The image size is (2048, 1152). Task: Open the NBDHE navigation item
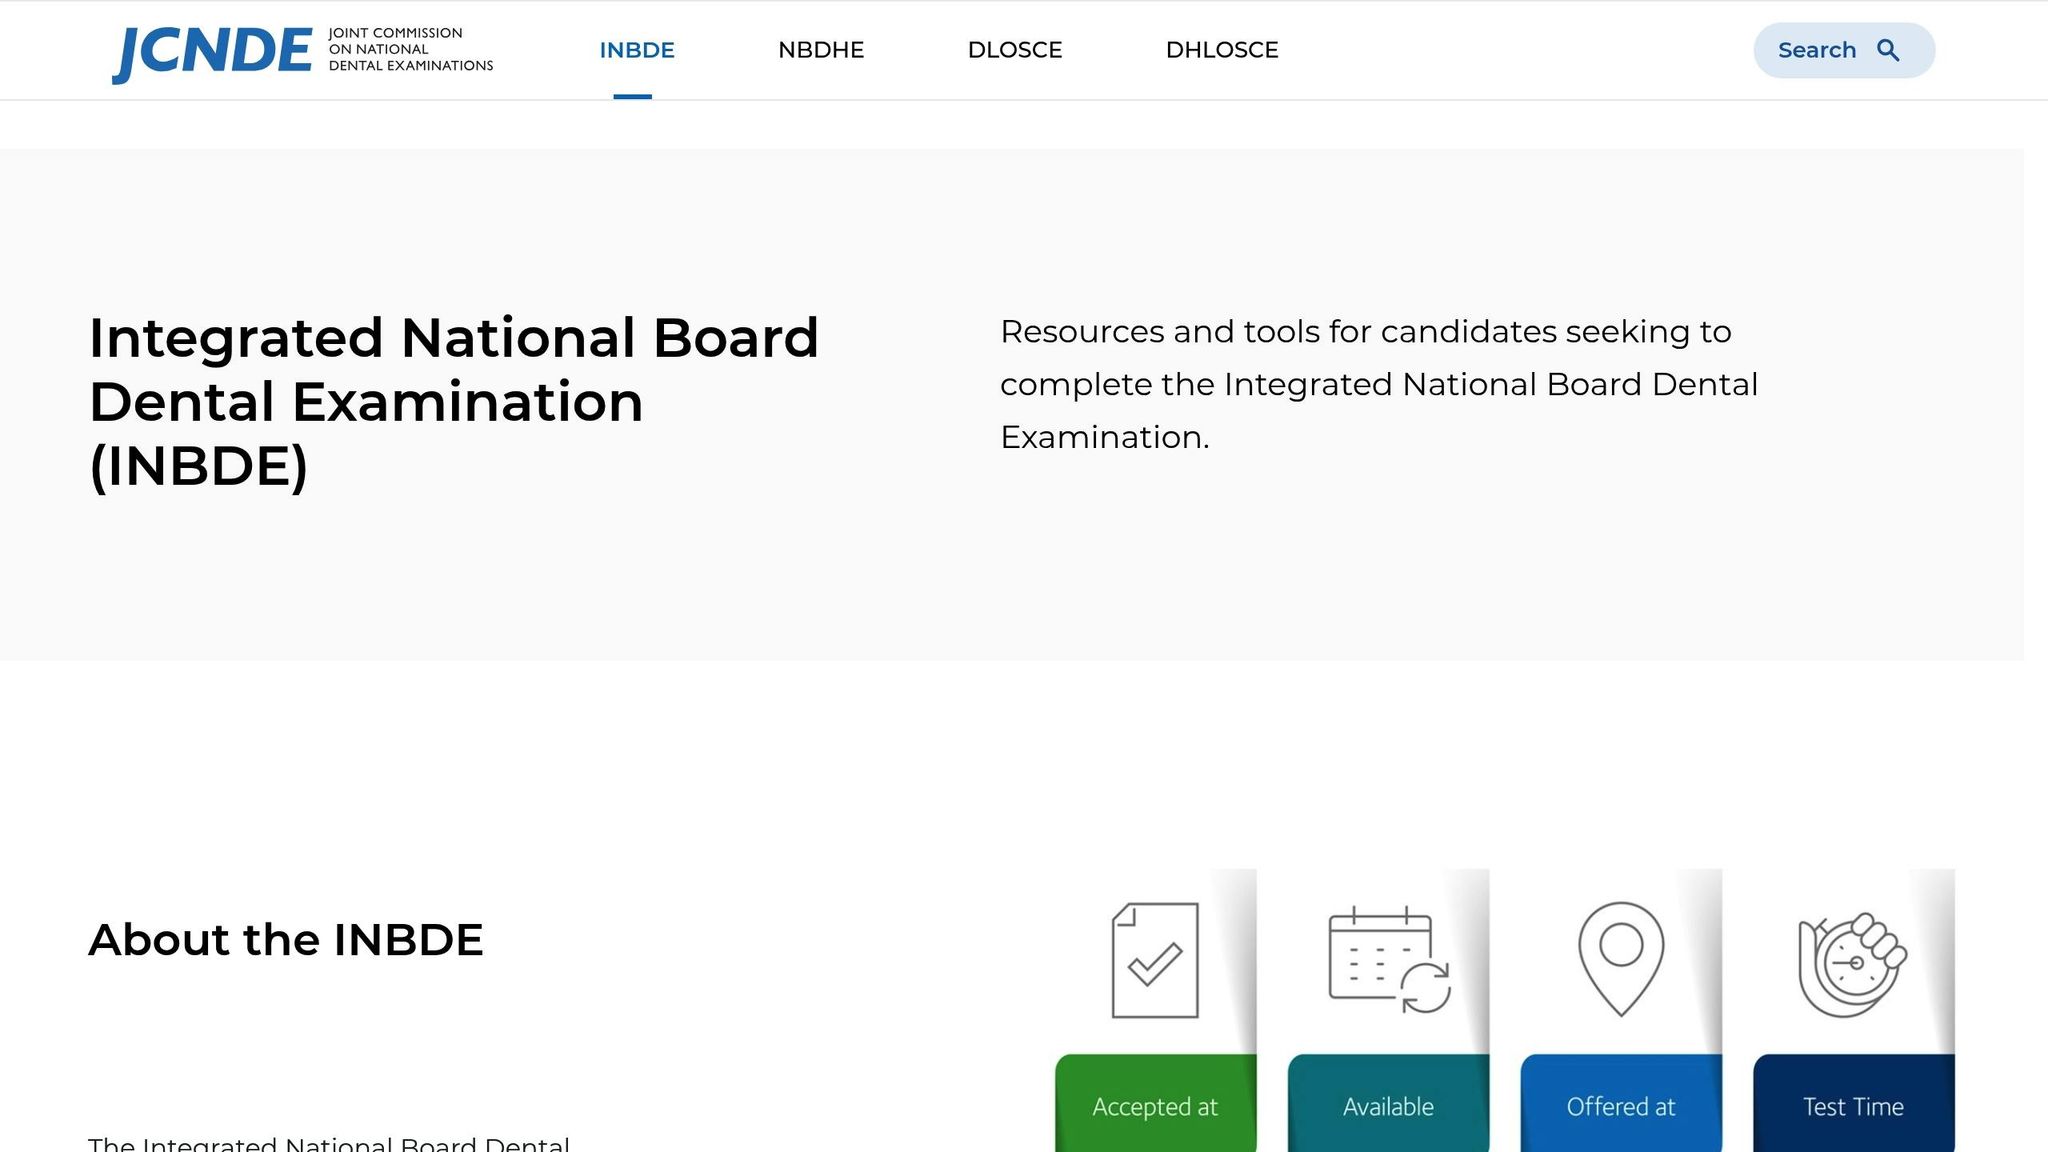tap(821, 50)
